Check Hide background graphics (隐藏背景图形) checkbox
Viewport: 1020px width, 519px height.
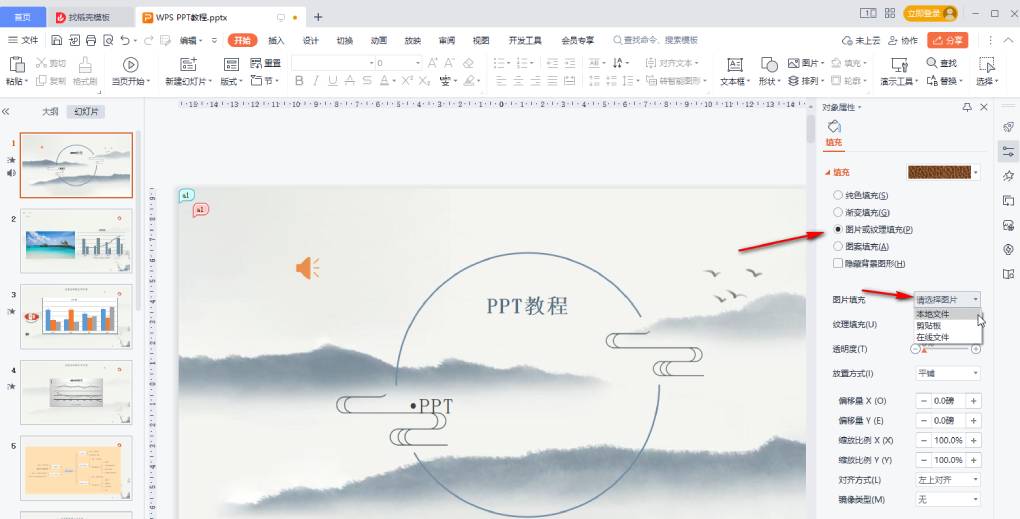838,263
